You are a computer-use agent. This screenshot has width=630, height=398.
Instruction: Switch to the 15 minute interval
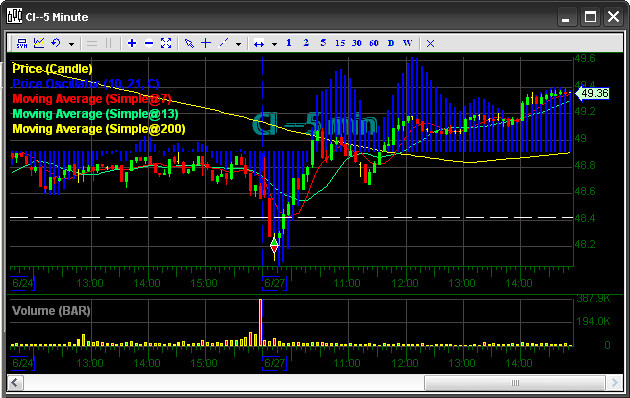click(340, 43)
